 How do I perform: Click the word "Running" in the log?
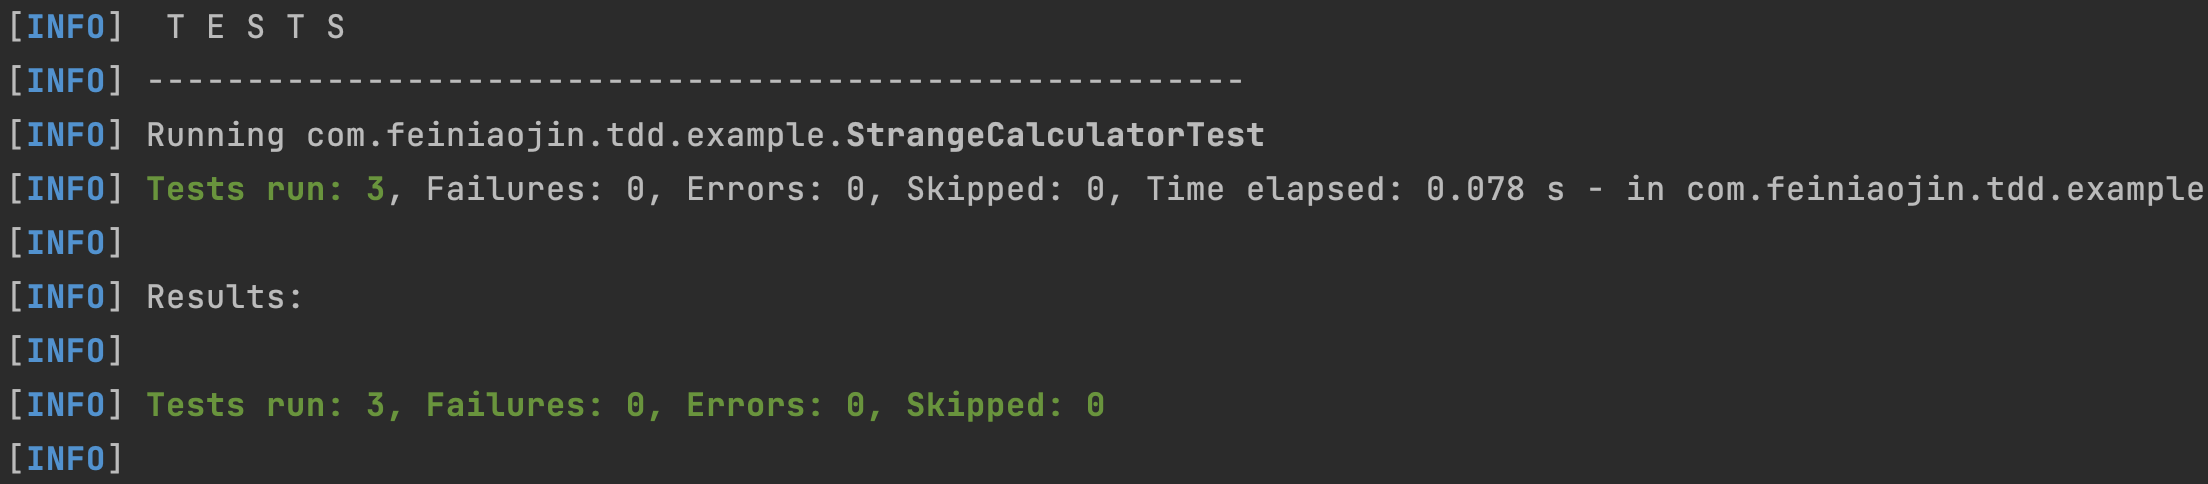pos(215,135)
